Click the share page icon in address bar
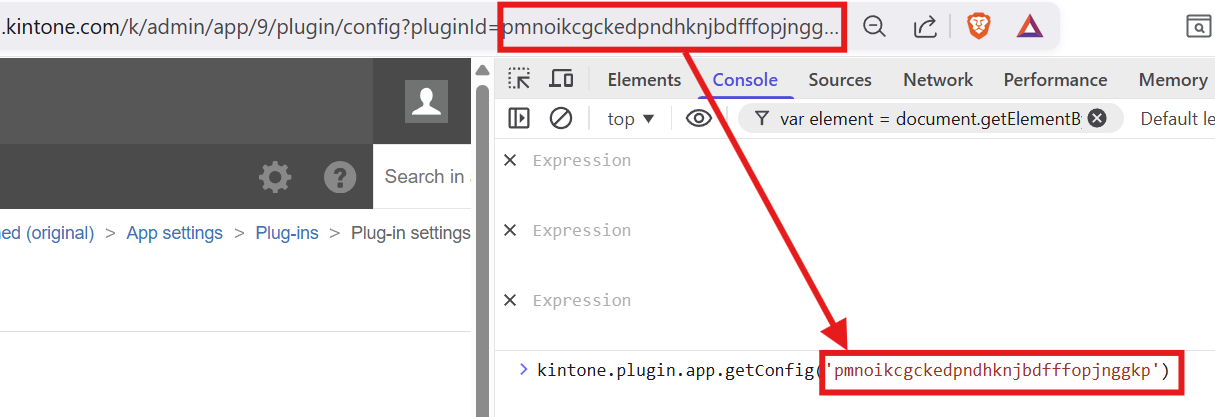 [926, 27]
